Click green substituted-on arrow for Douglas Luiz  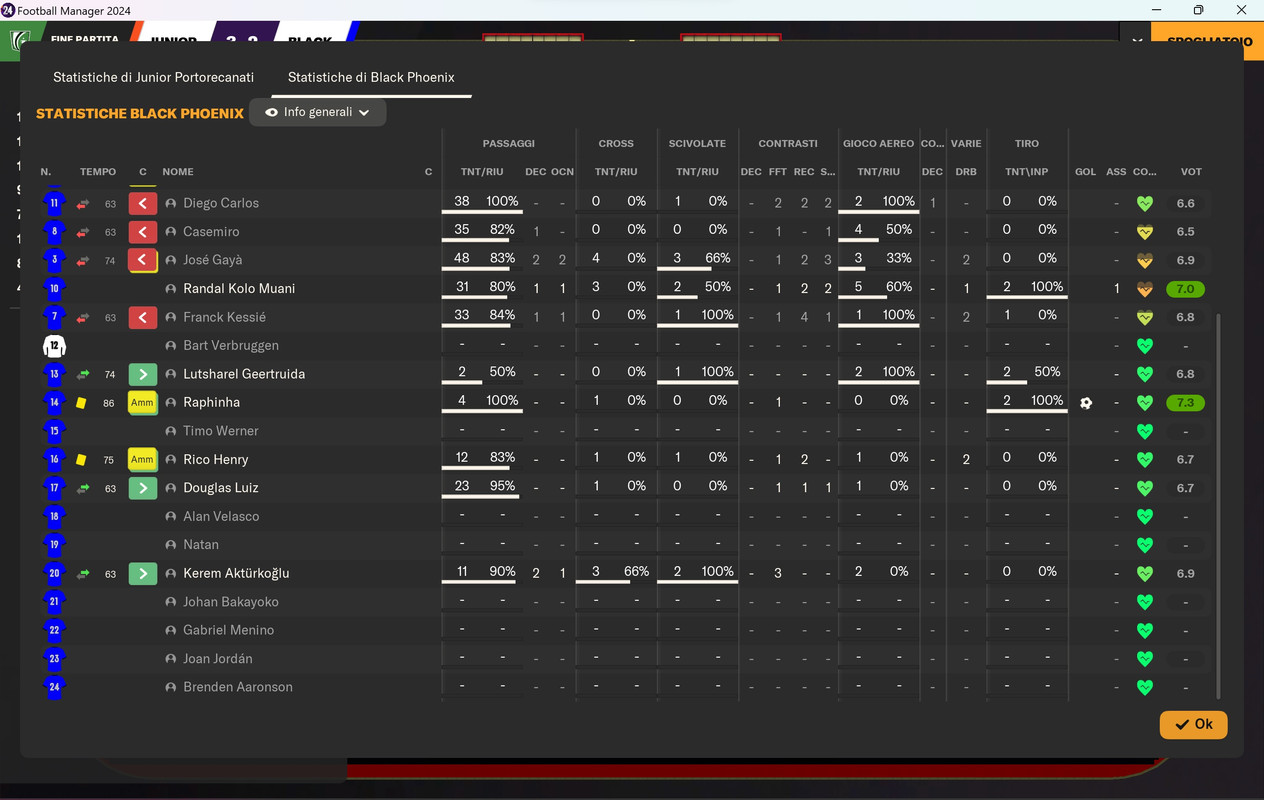coord(143,488)
